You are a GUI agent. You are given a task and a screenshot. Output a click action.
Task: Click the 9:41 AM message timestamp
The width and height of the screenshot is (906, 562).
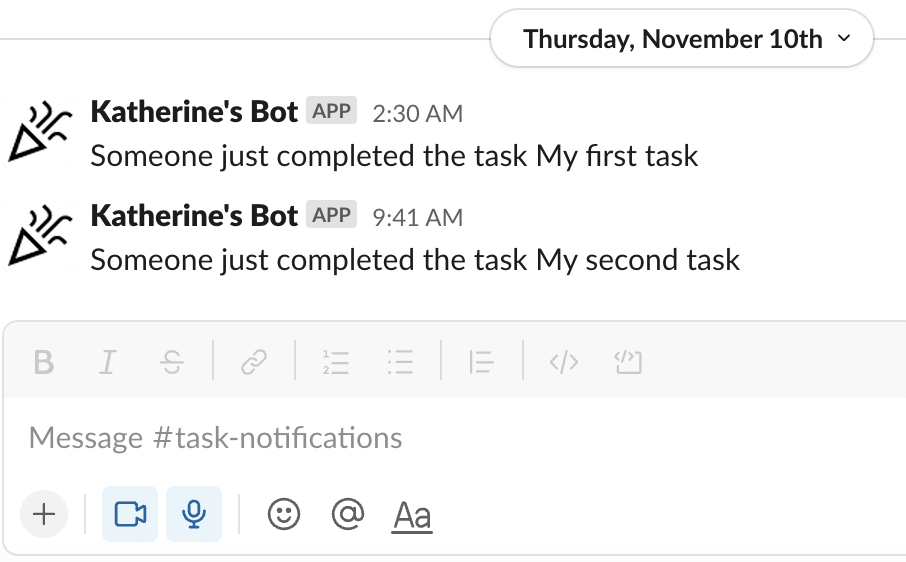417,217
